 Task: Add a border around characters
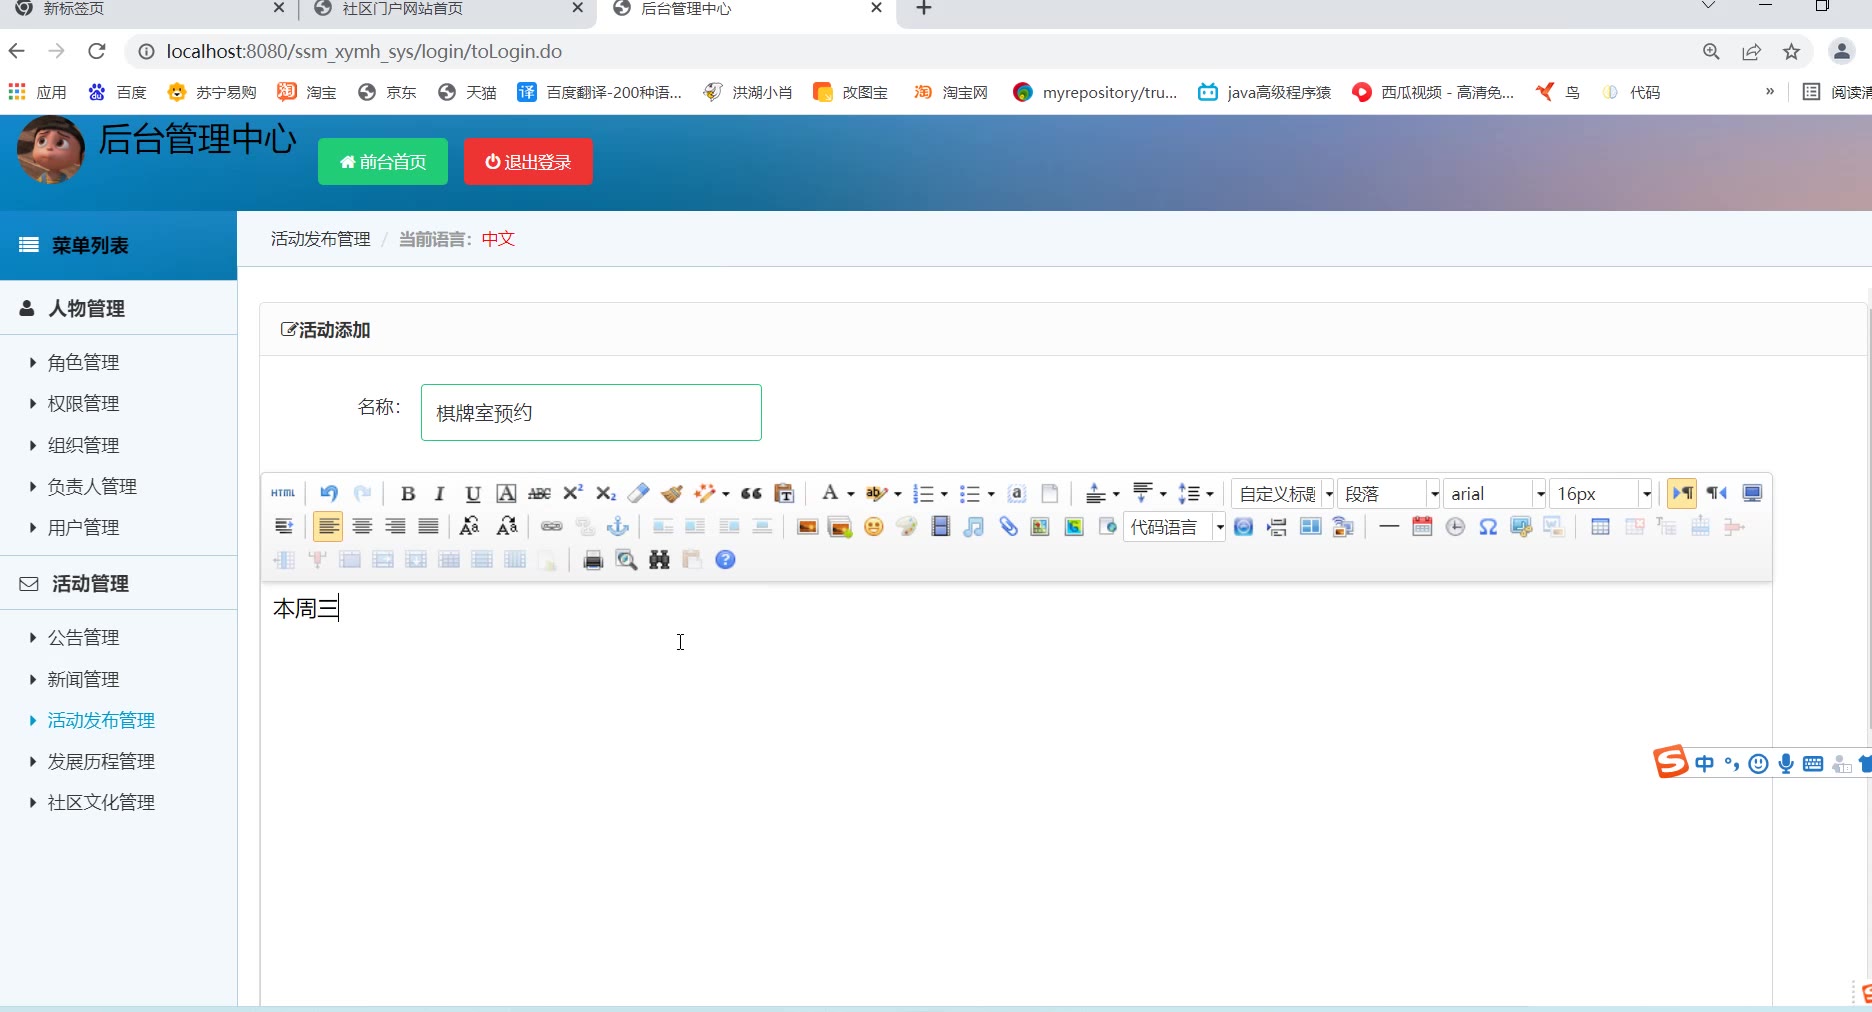507,493
